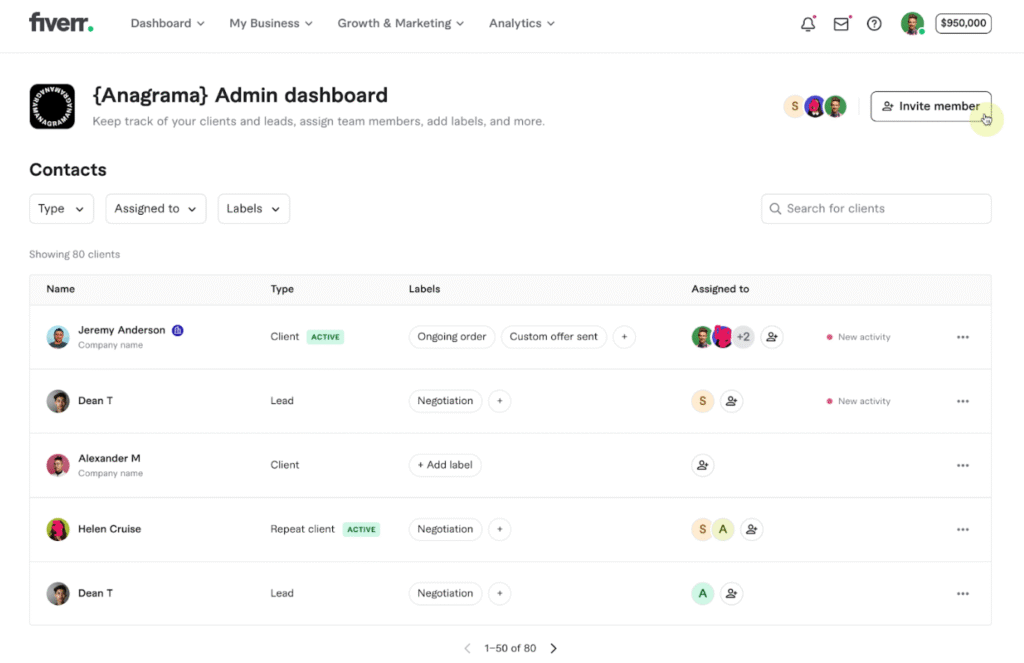The width and height of the screenshot is (1024, 663).
Task: Open the notifications bell
Action: click(x=808, y=22)
